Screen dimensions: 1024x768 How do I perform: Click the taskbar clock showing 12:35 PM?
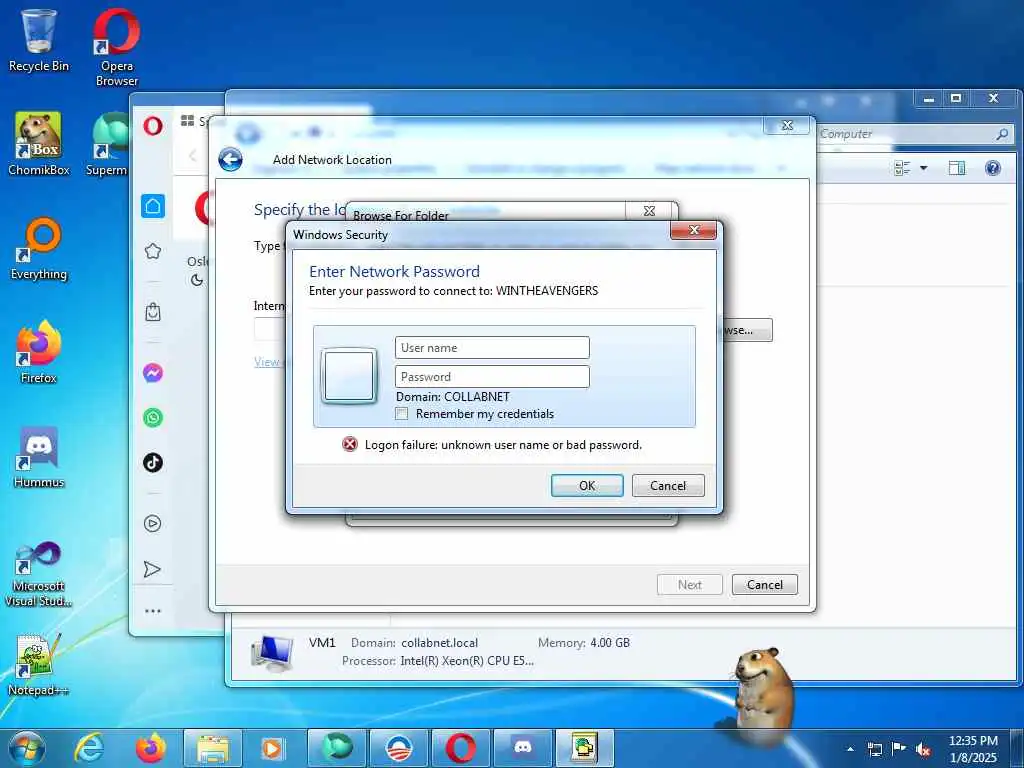click(973, 749)
